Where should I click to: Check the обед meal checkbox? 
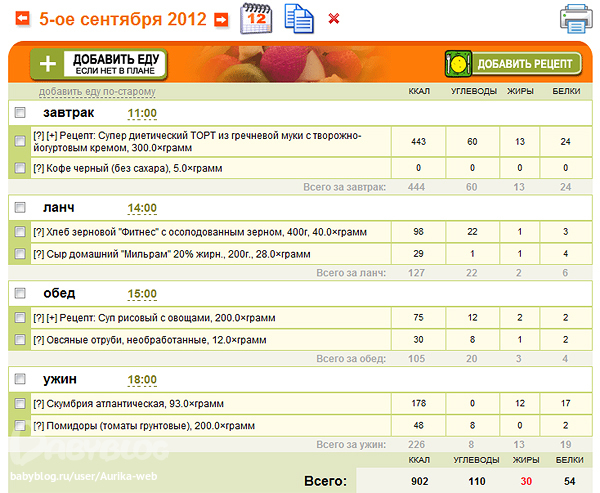coord(20,294)
